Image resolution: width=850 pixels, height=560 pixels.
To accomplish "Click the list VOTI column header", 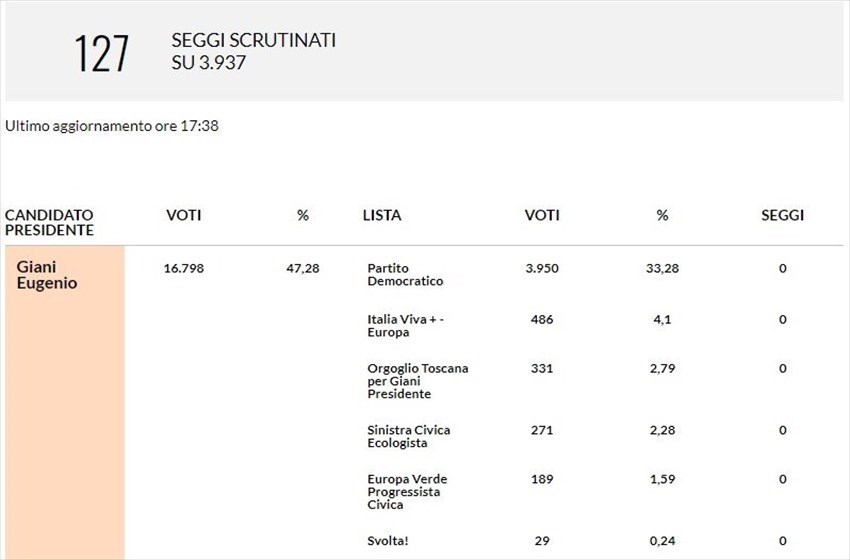I will point(542,215).
